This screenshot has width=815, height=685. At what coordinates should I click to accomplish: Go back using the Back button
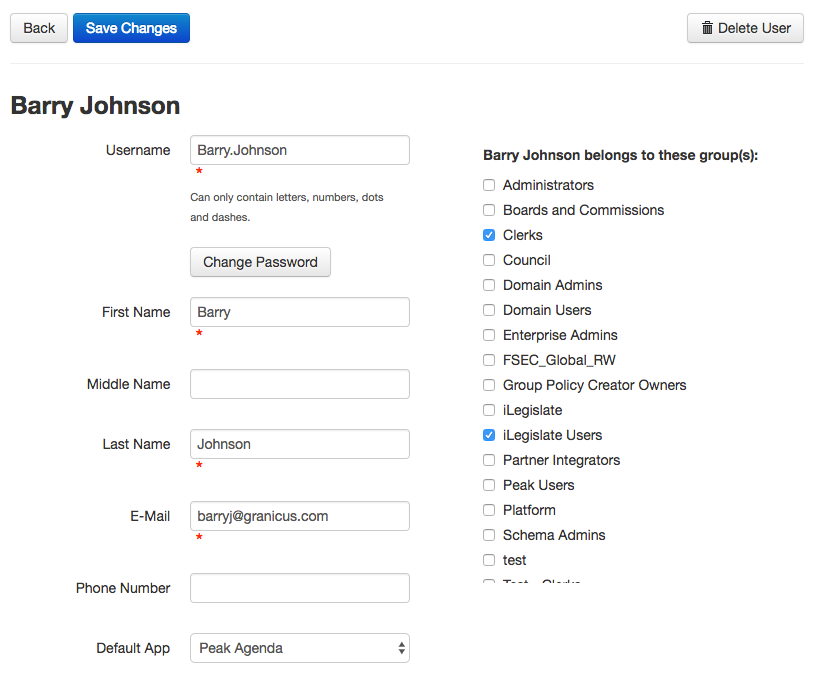[39, 28]
